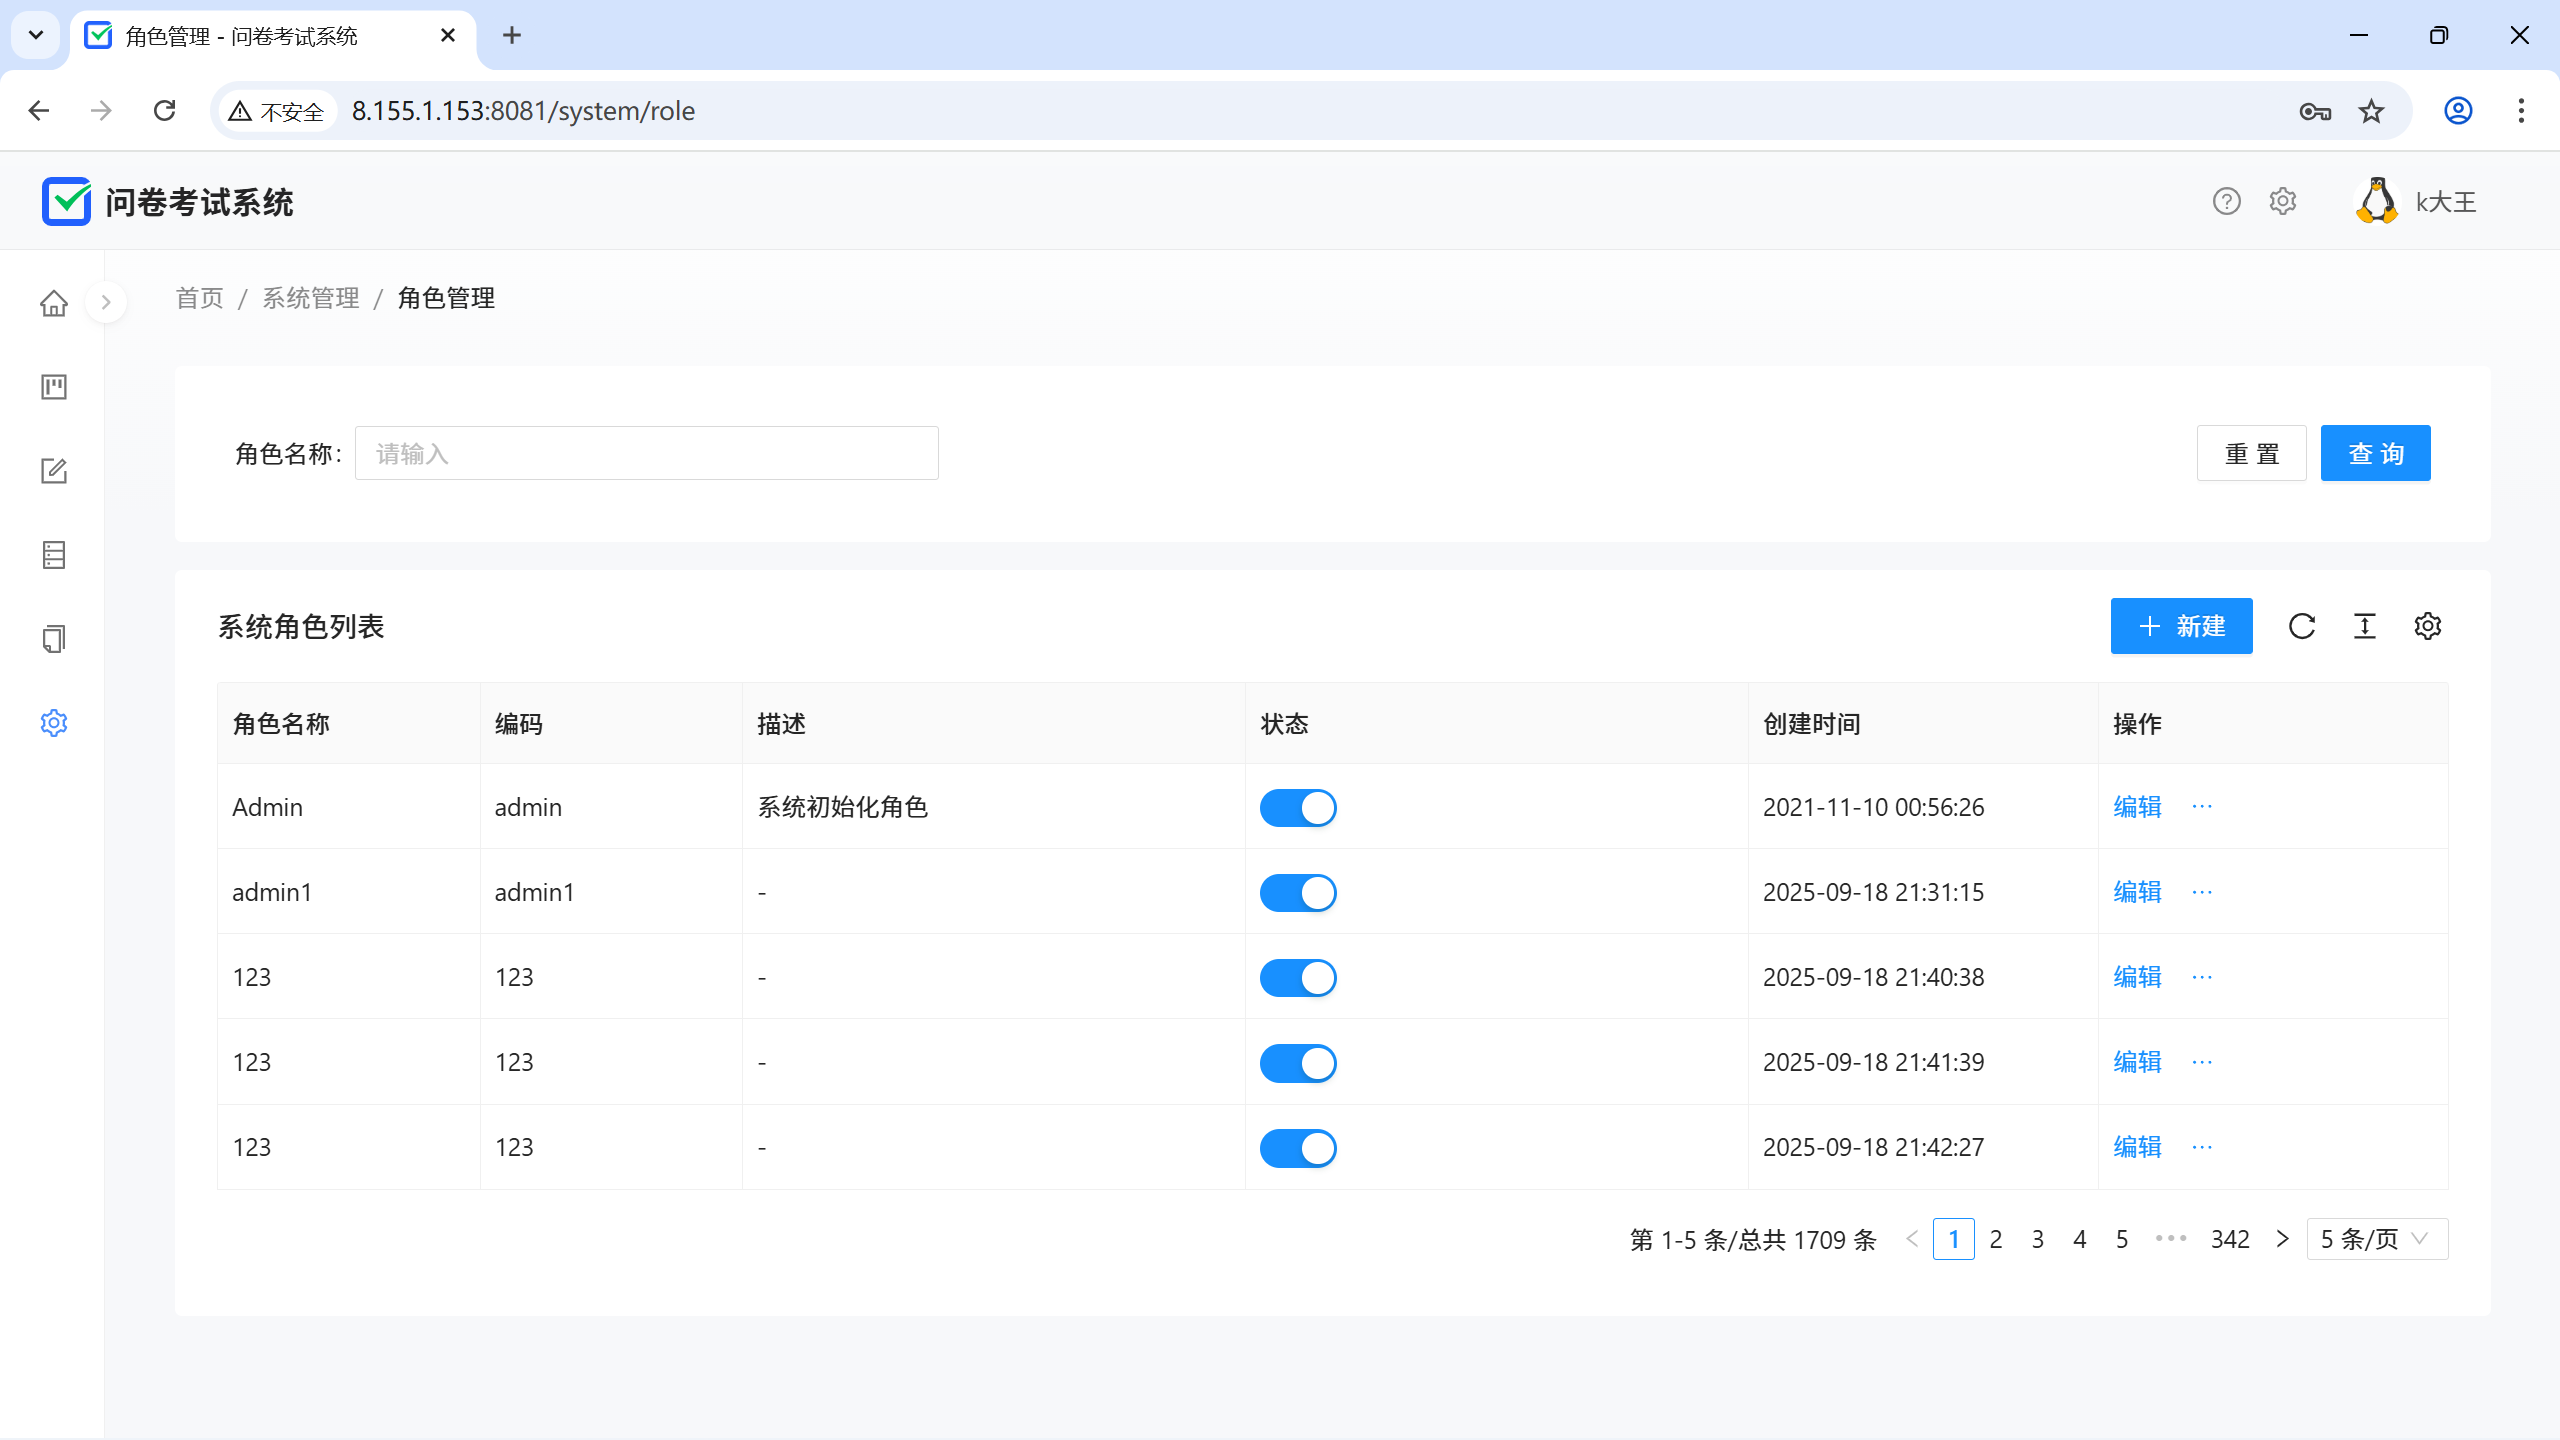Disable the admin1 role status switch
This screenshot has height=1440, width=2560.
pyautogui.click(x=1298, y=893)
